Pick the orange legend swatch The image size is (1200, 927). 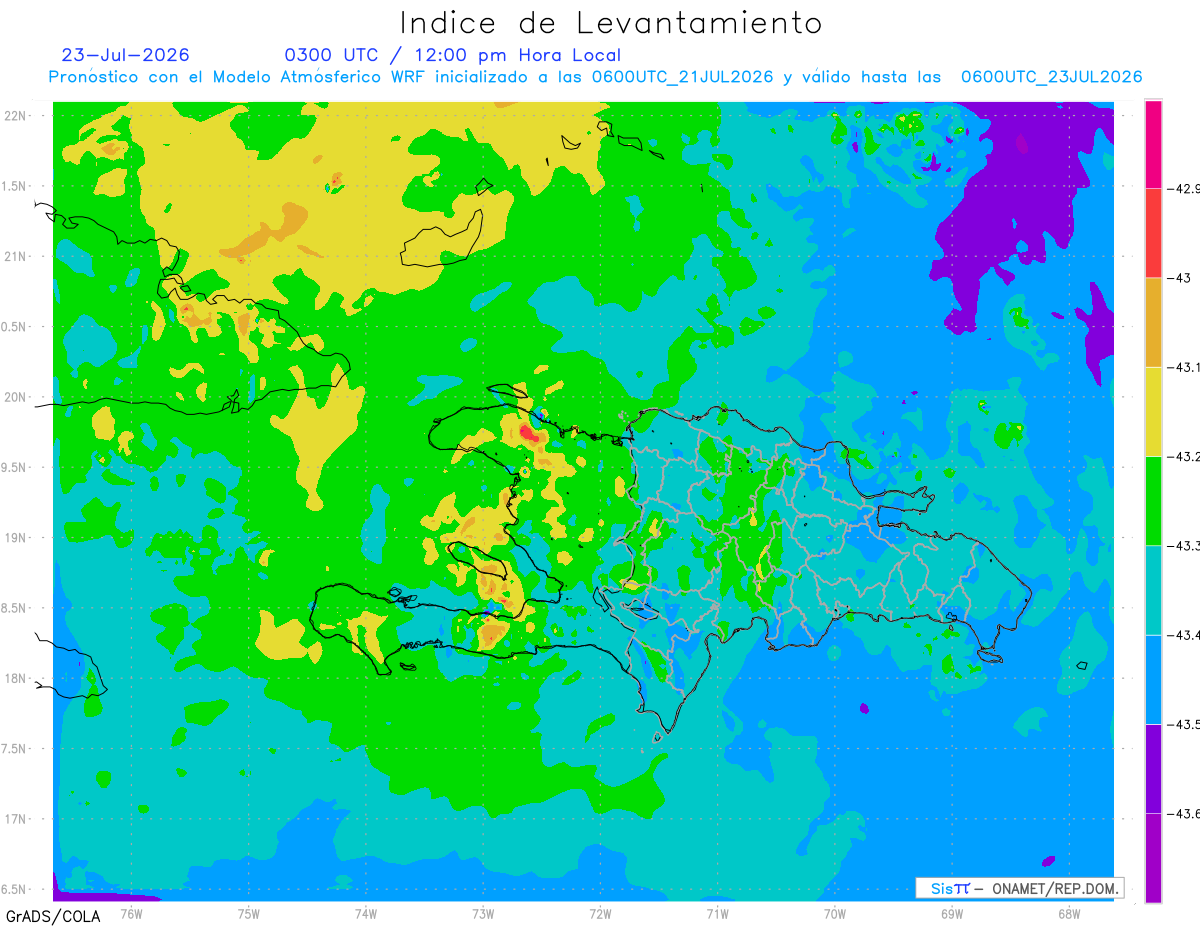click(1153, 322)
